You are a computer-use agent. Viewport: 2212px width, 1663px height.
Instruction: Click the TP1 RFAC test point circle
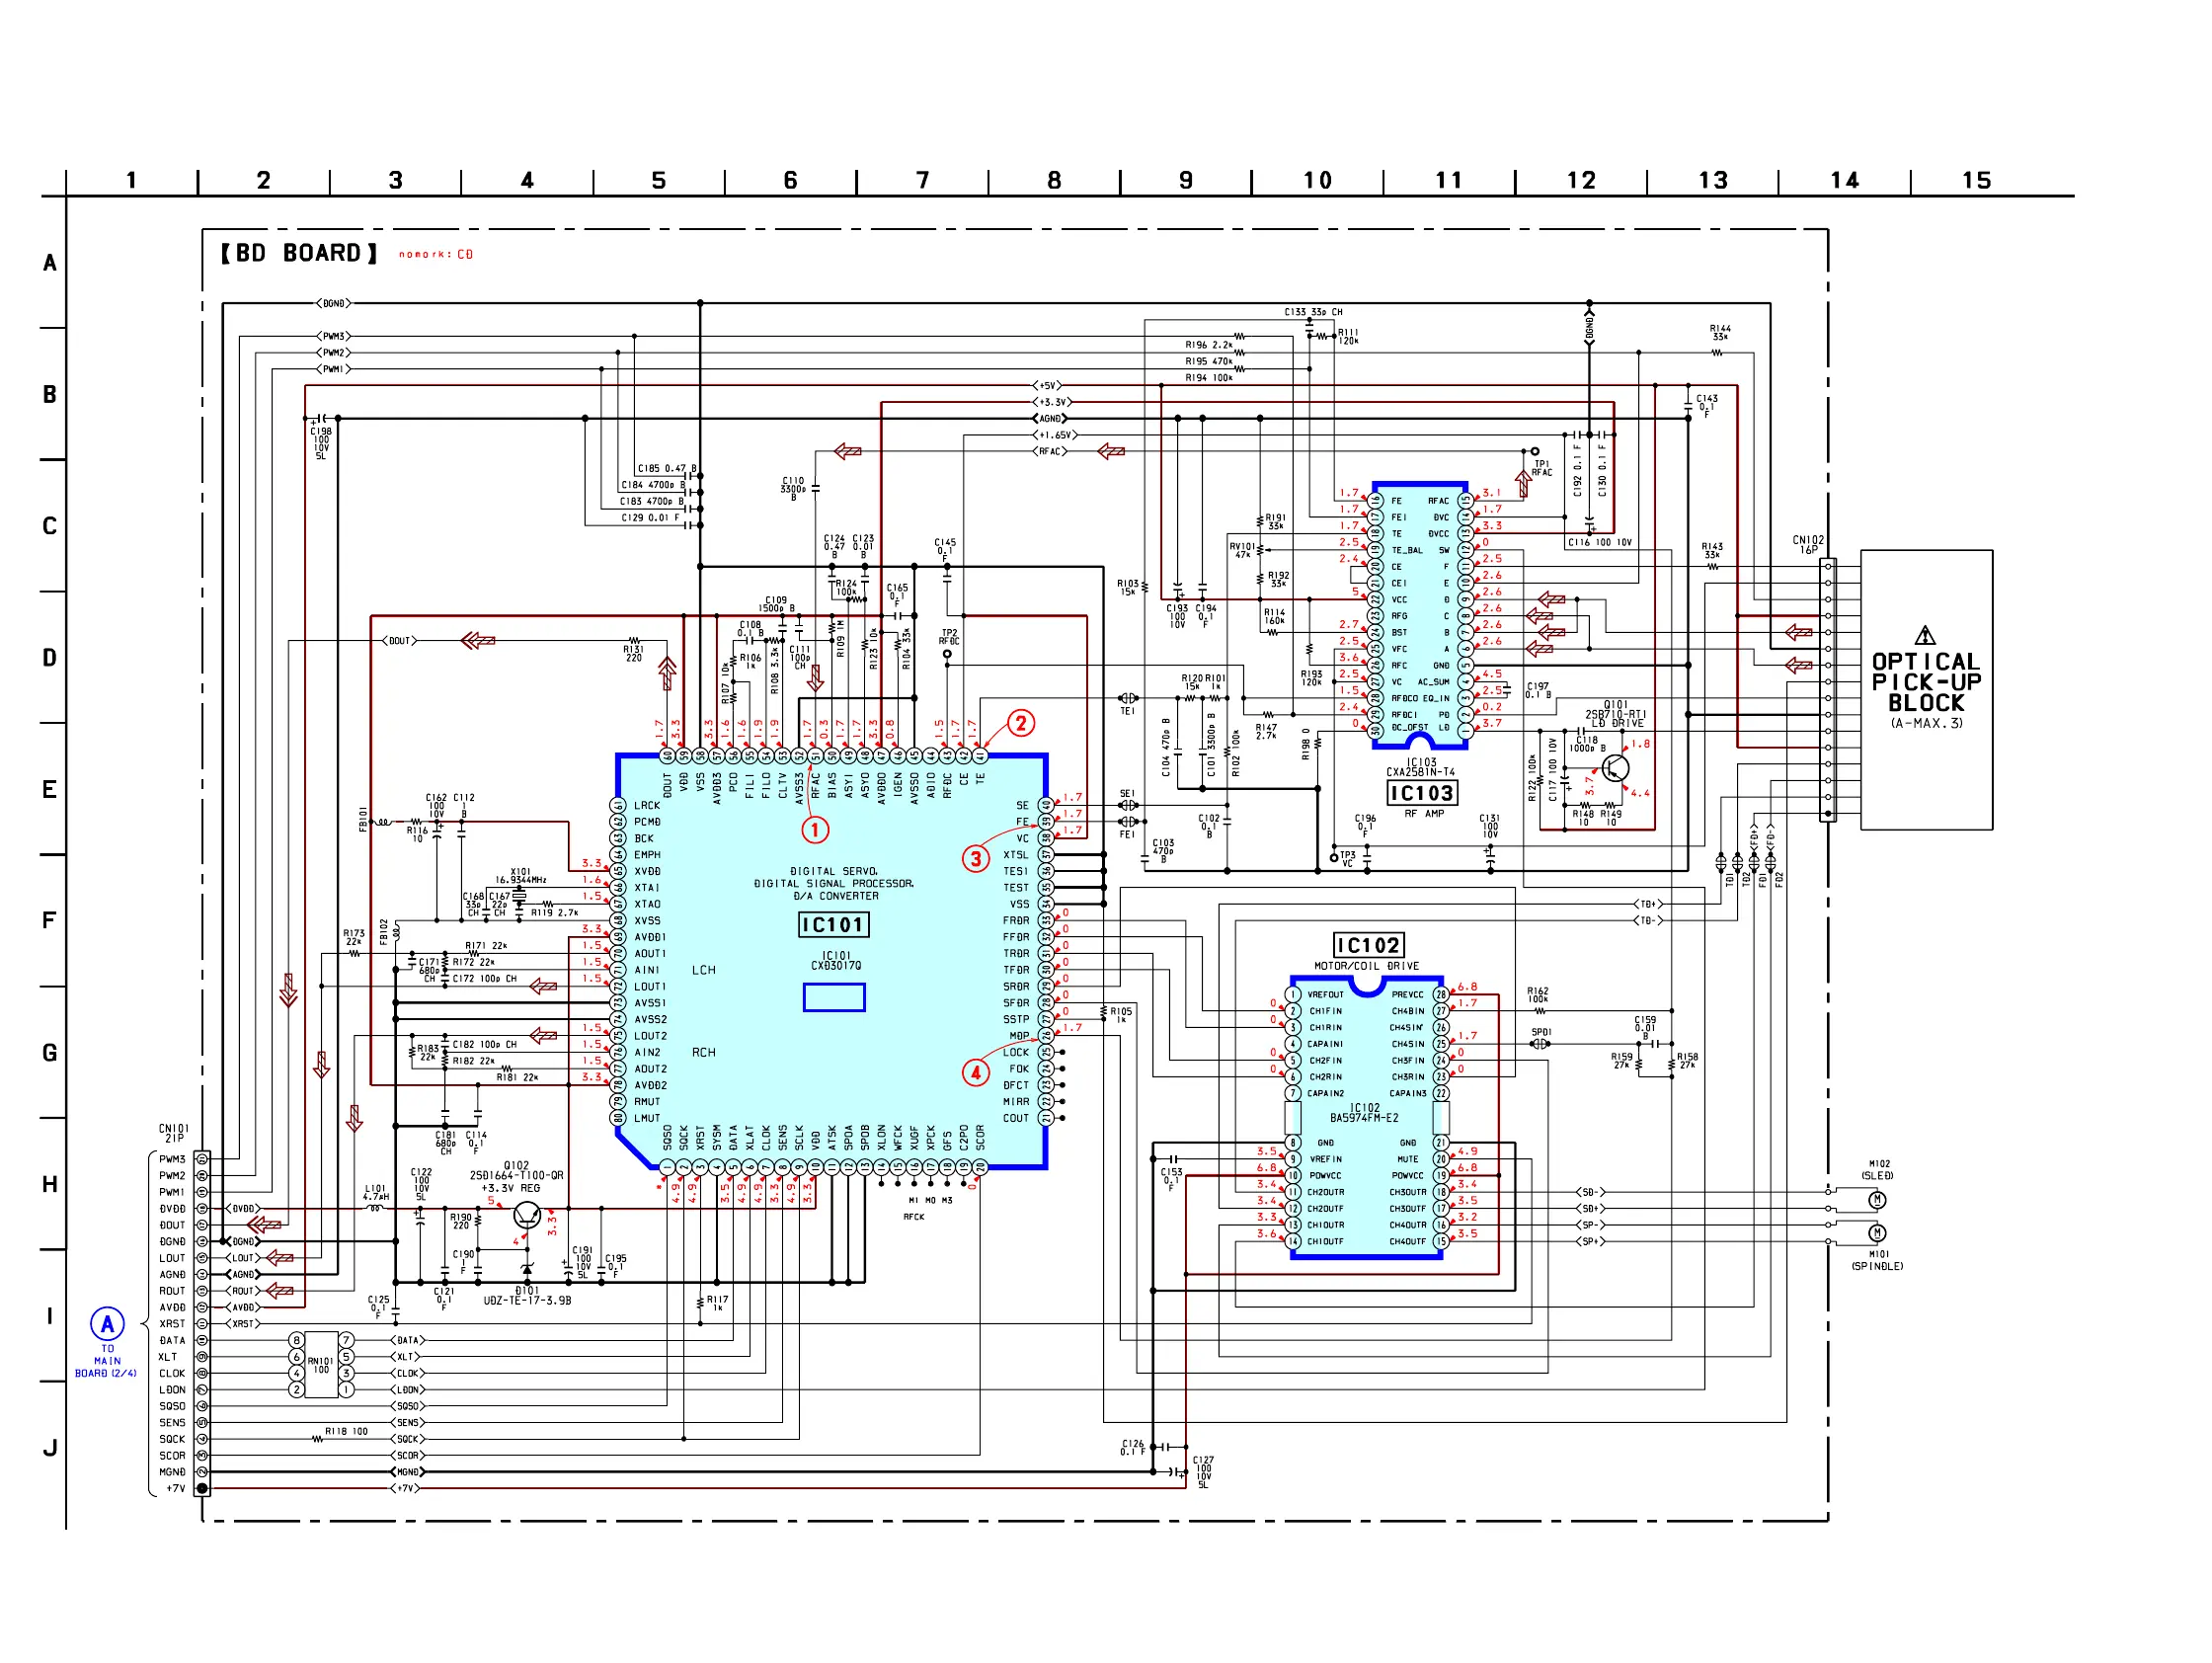1535,452
